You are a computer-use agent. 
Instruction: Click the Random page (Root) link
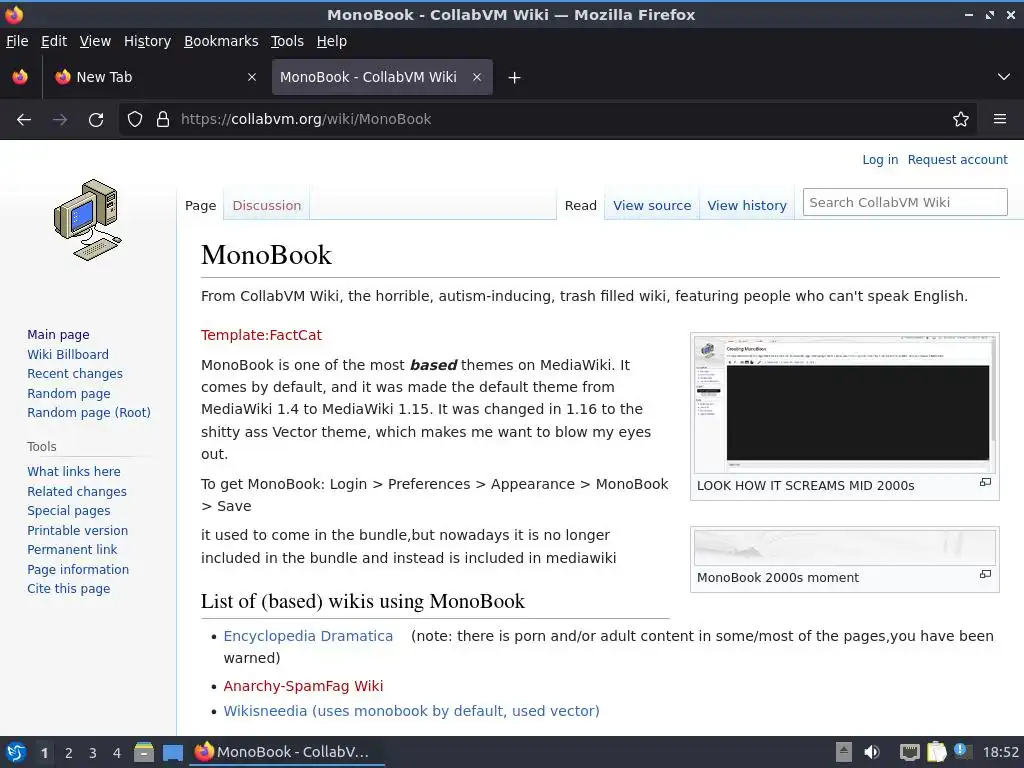(89, 413)
